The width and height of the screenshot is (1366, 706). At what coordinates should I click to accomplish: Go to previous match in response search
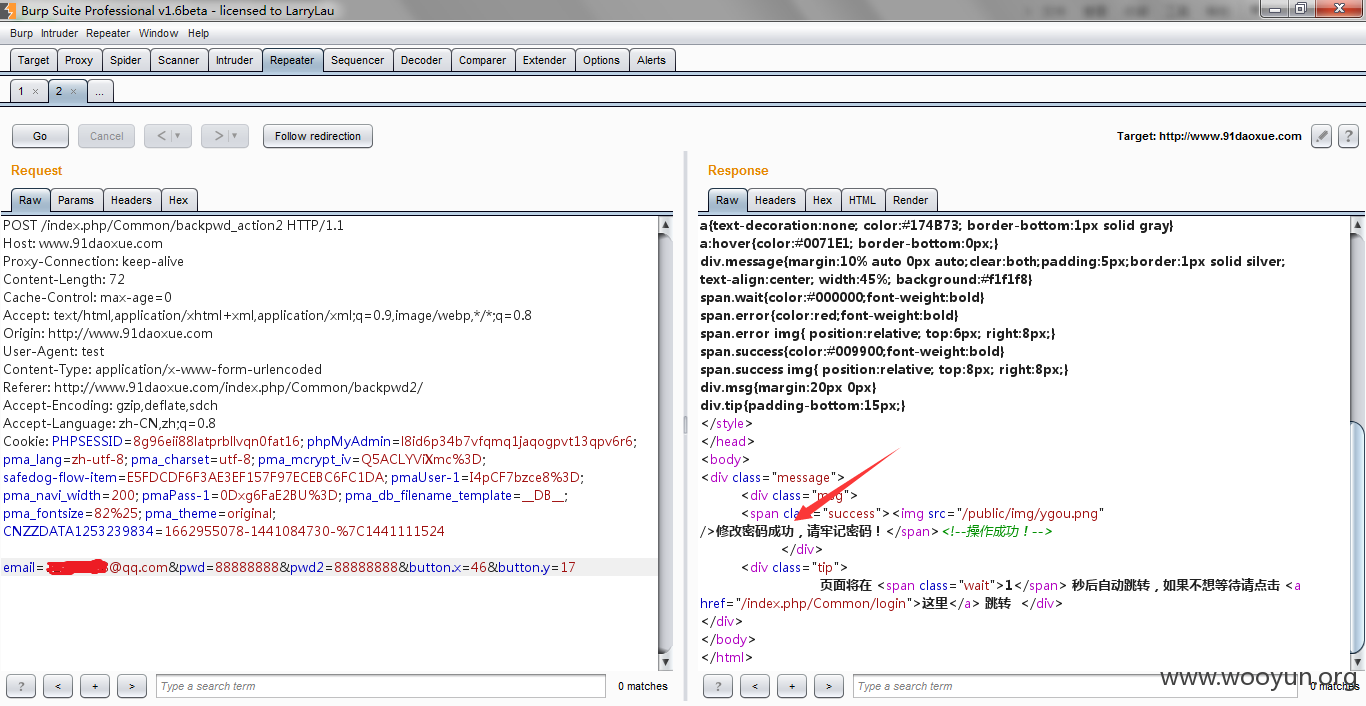click(755, 686)
